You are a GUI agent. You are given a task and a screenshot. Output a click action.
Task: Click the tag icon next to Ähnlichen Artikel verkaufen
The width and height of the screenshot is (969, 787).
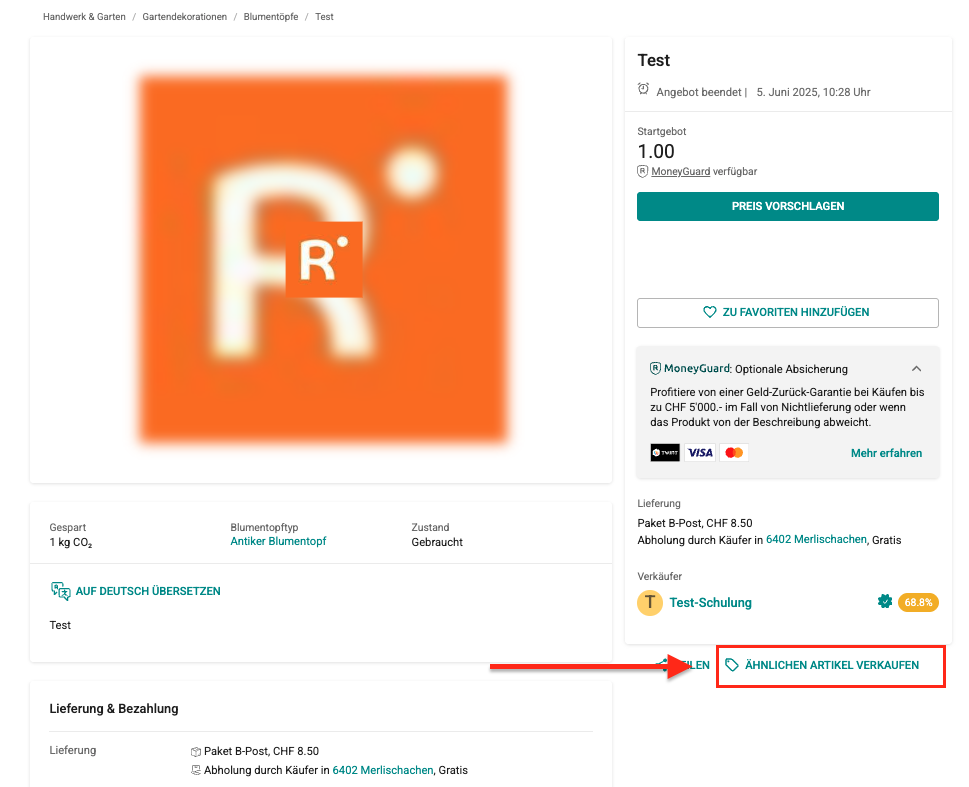tap(732, 665)
